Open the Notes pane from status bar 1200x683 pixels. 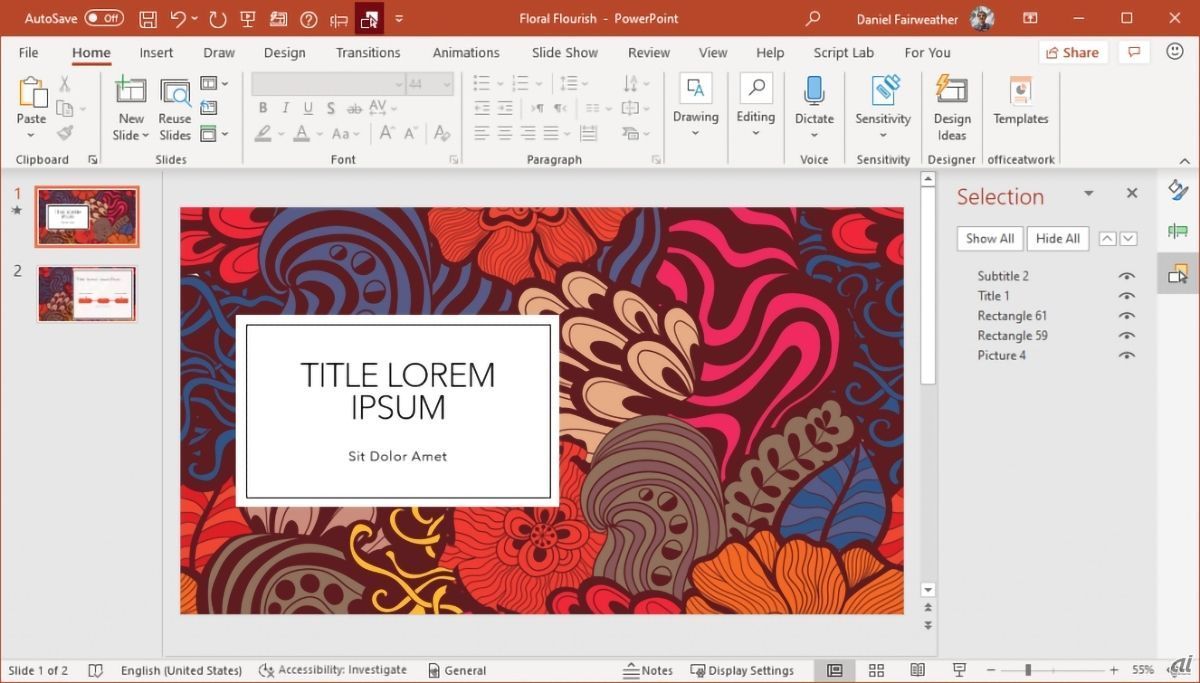coord(647,670)
